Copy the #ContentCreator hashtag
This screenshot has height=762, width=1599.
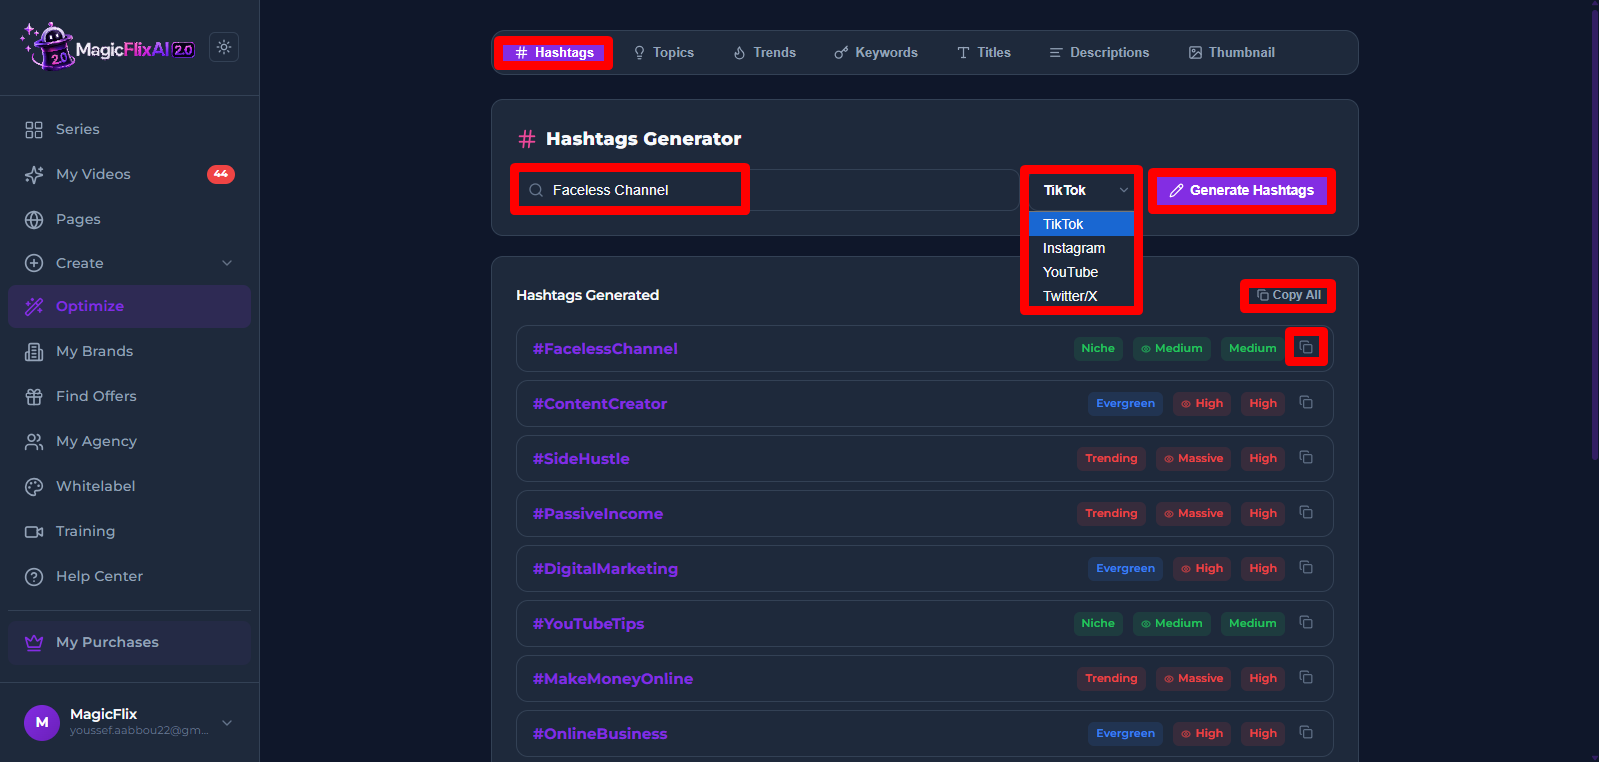pos(1306,402)
